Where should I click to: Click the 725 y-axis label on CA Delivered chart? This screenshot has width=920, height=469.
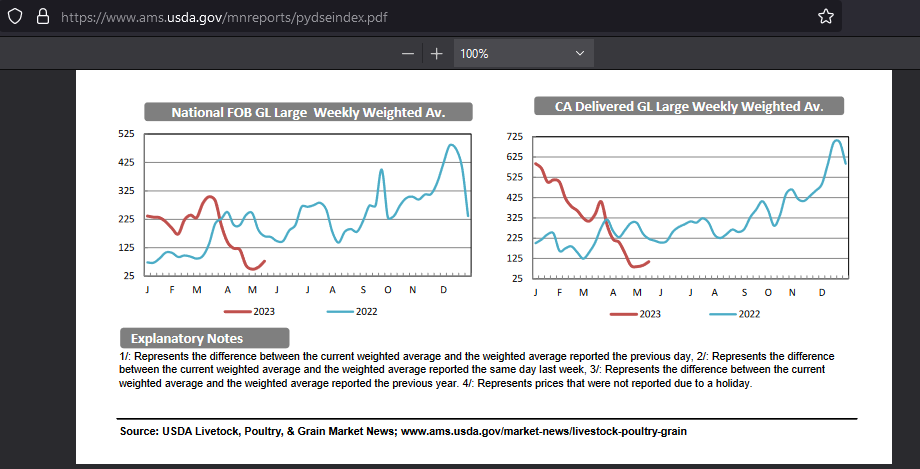[515, 136]
